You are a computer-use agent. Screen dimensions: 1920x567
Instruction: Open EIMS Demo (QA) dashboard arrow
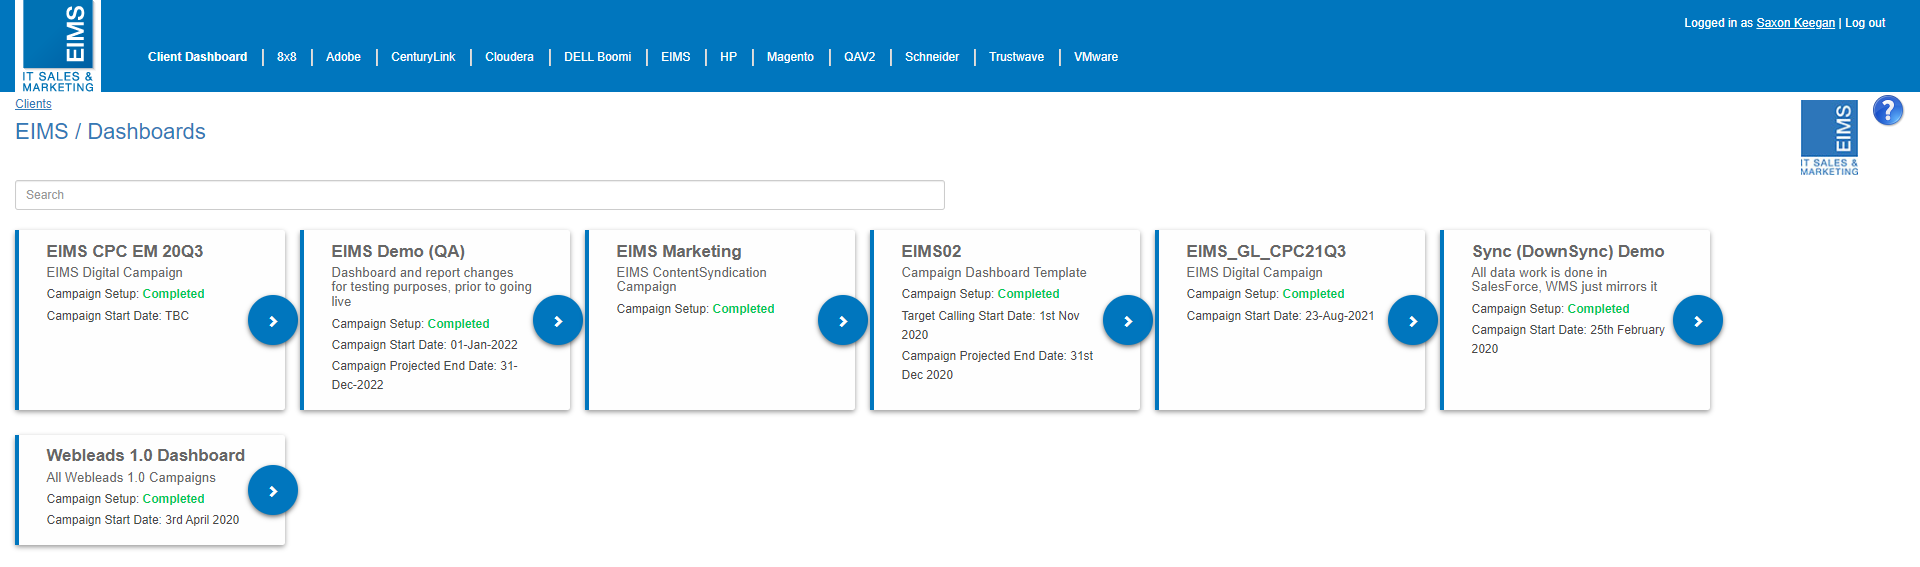click(558, 321)
